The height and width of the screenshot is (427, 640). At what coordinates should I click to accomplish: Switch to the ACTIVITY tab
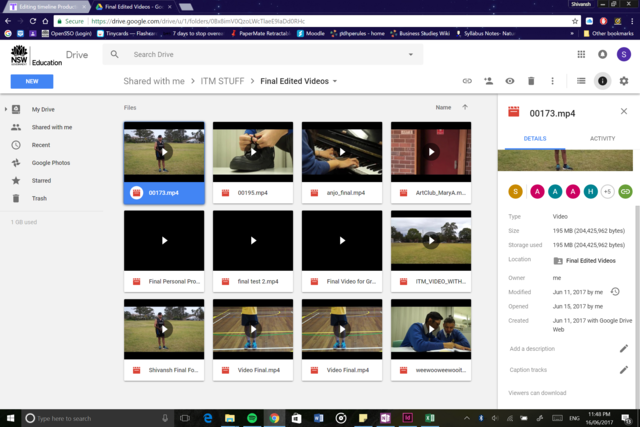click(602, 139)
